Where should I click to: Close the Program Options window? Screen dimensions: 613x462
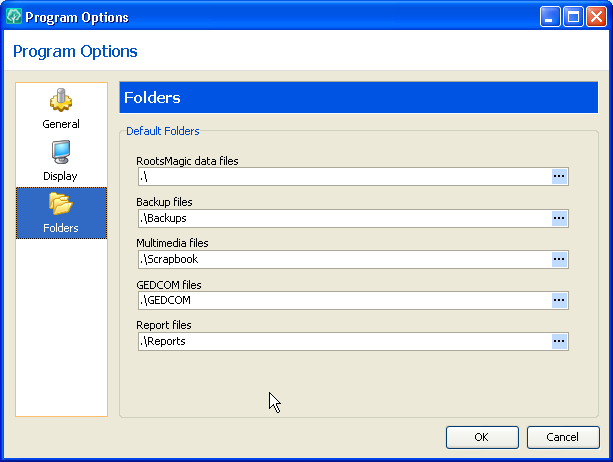point(596,17)
